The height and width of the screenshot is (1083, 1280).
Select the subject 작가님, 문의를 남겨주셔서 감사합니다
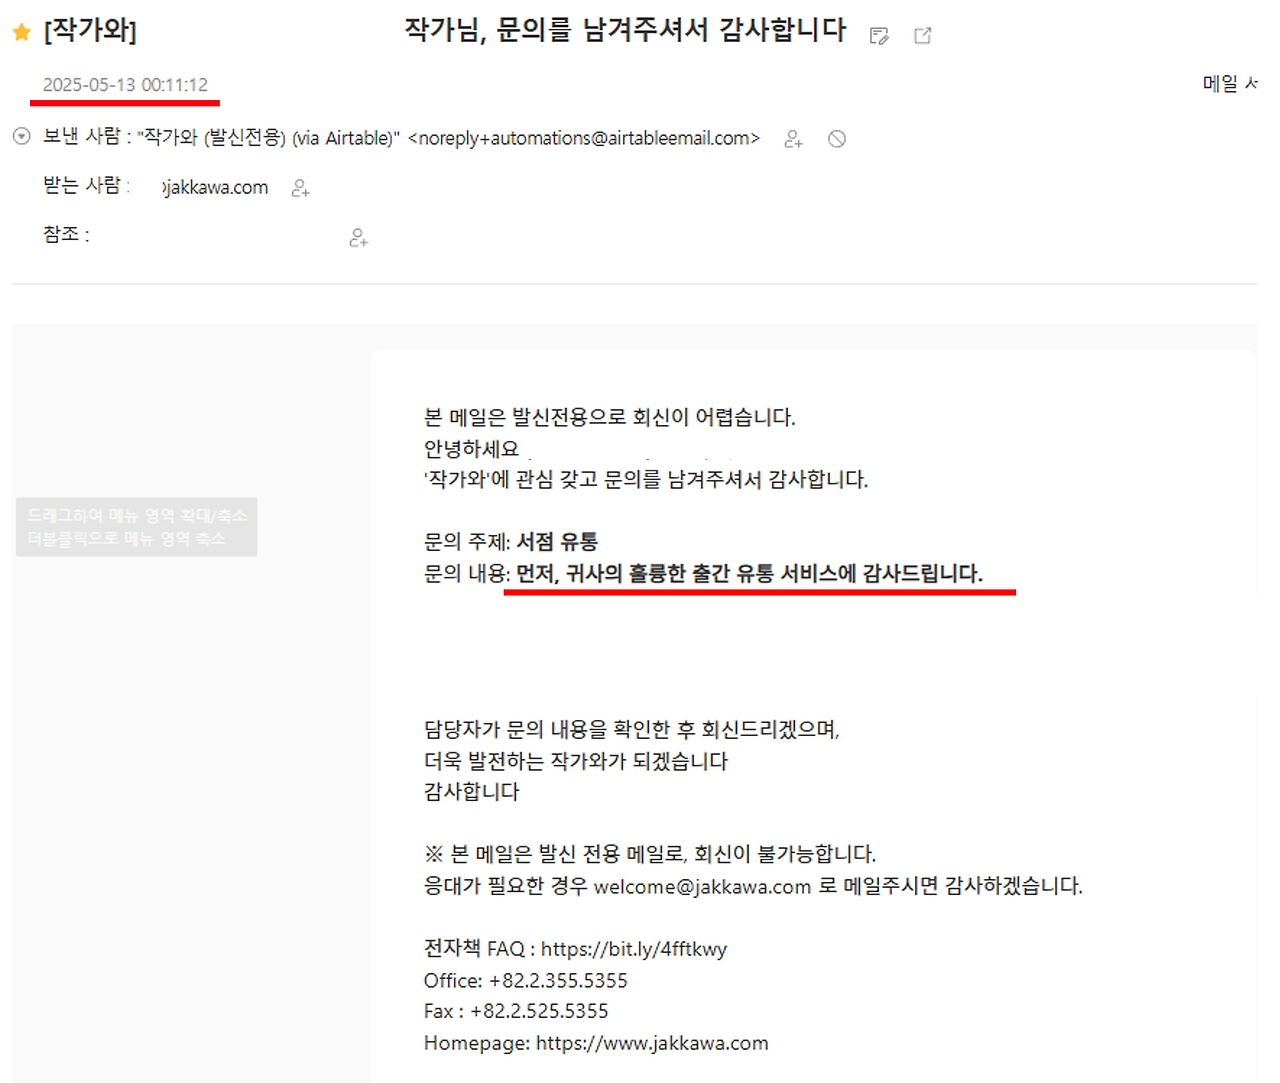[x=626, y=31]
